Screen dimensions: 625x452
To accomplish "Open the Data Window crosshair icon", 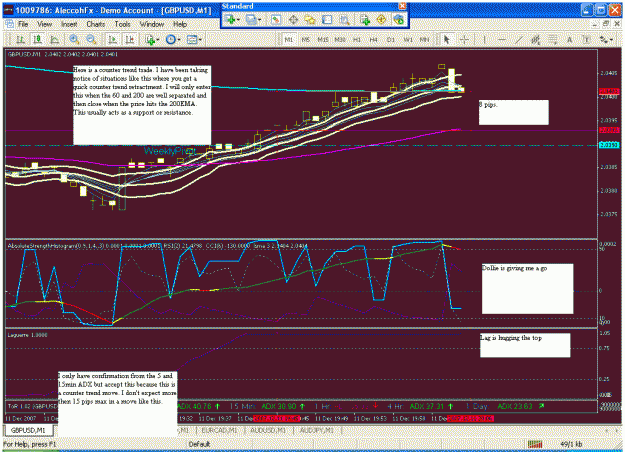I will click(x=293, y=20).
